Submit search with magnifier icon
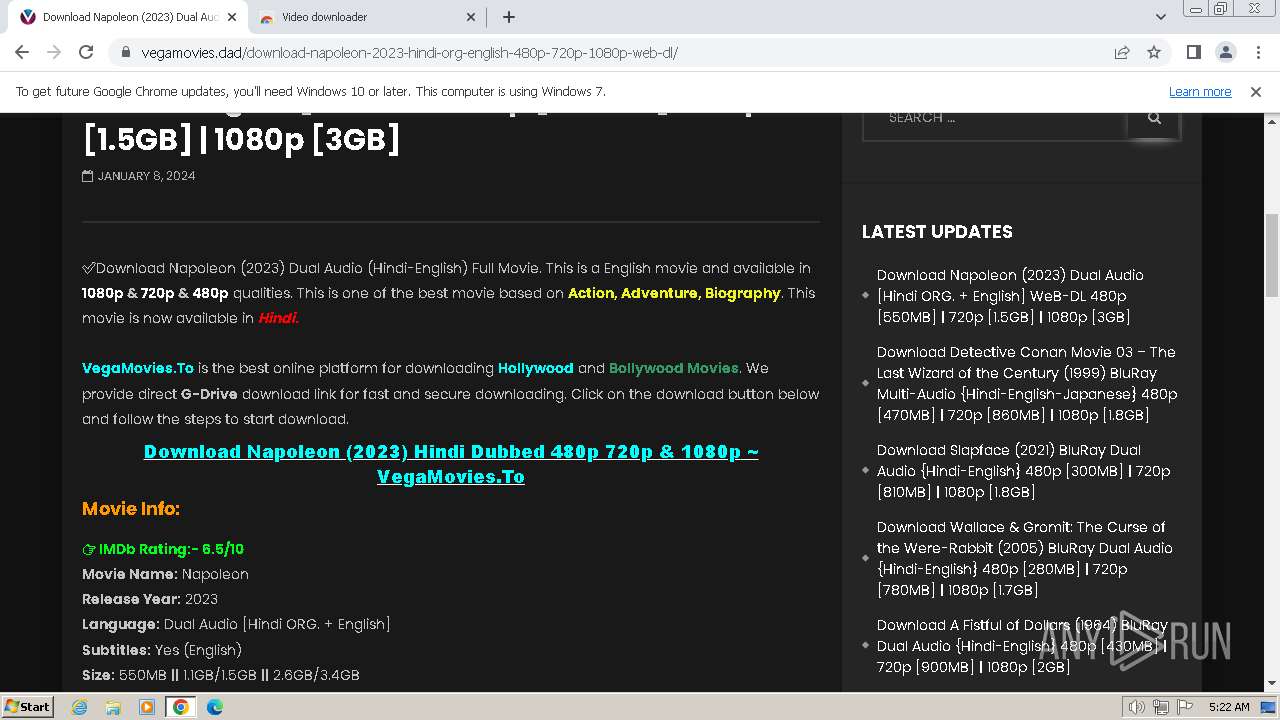 (1154, 118)
